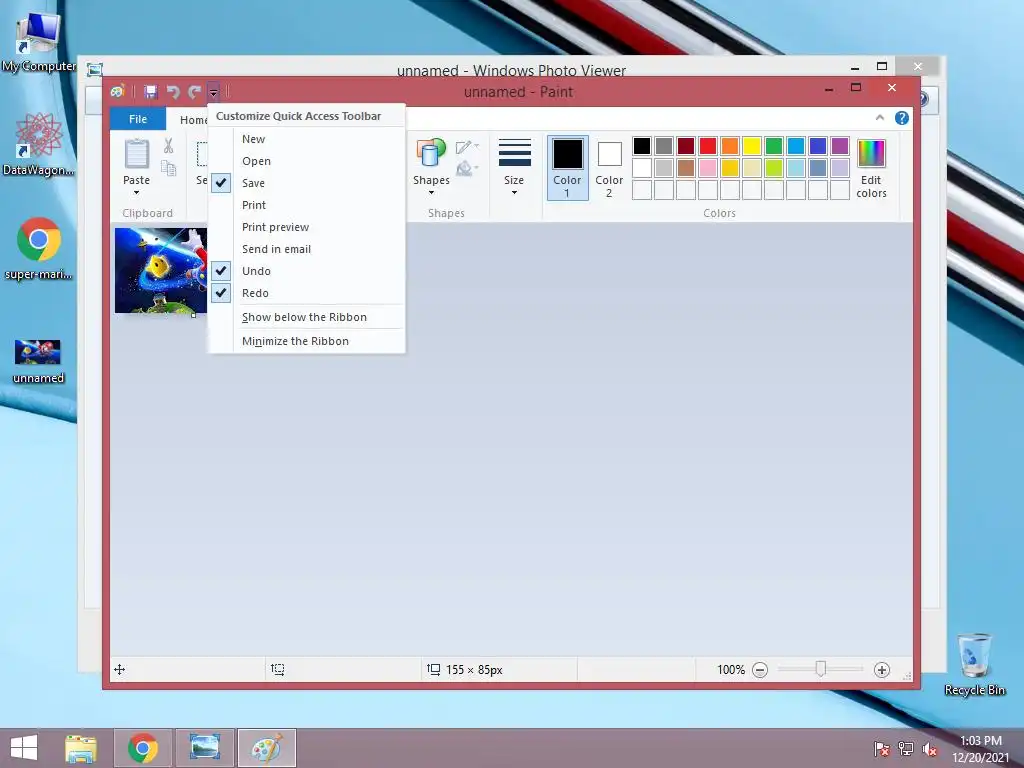Click the zoom slider handle
This screenshot has height=768, width=1024.
(821, 669)
